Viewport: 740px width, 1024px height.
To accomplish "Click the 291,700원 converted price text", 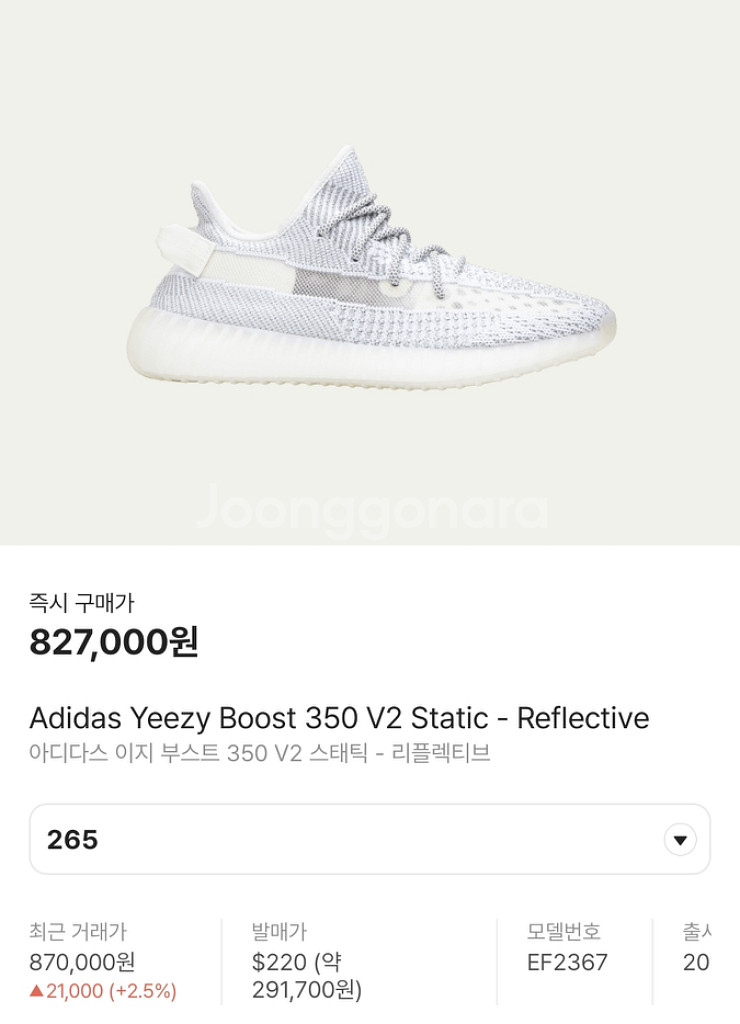I will point(306,991).
